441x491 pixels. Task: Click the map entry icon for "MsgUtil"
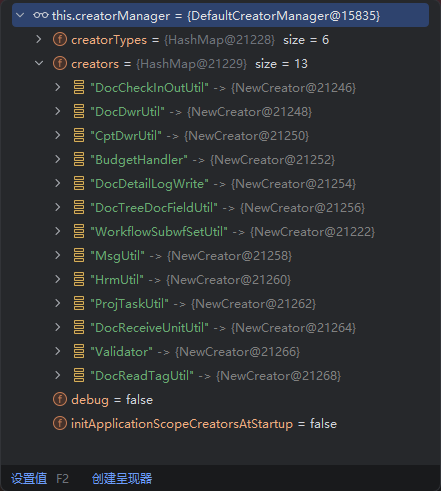coord(79,255)
